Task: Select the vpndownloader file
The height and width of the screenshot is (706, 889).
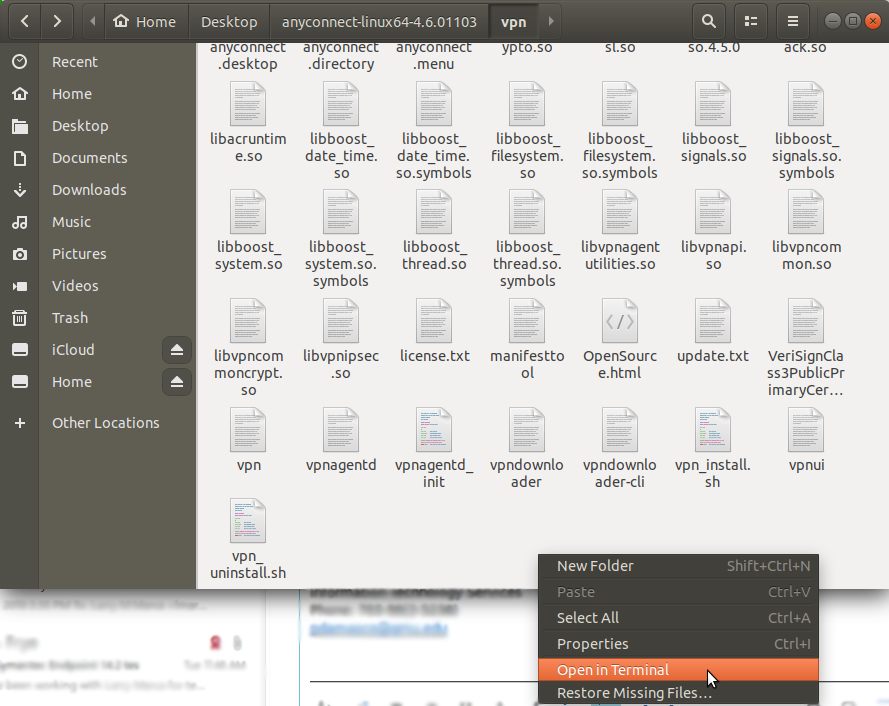Action: click(527, 448)
